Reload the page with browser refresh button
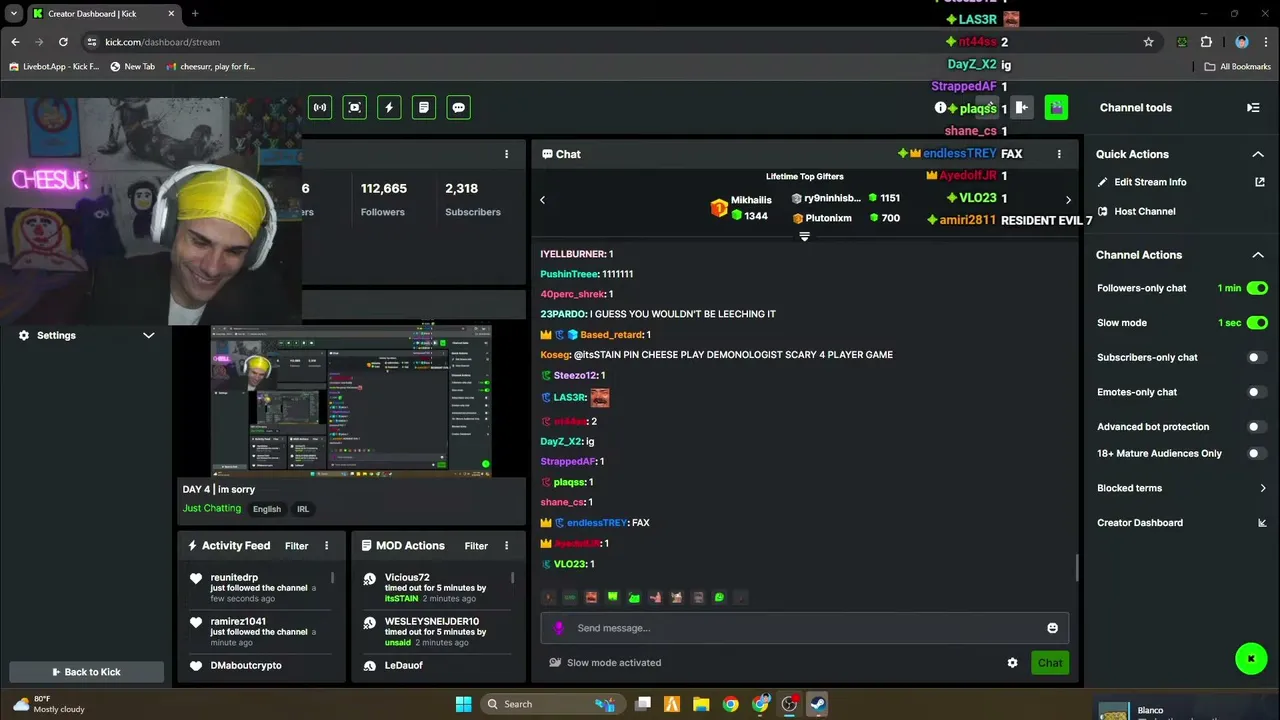Image resolution: width=1280 pixels, height=720 pixels. click(63, 42)
